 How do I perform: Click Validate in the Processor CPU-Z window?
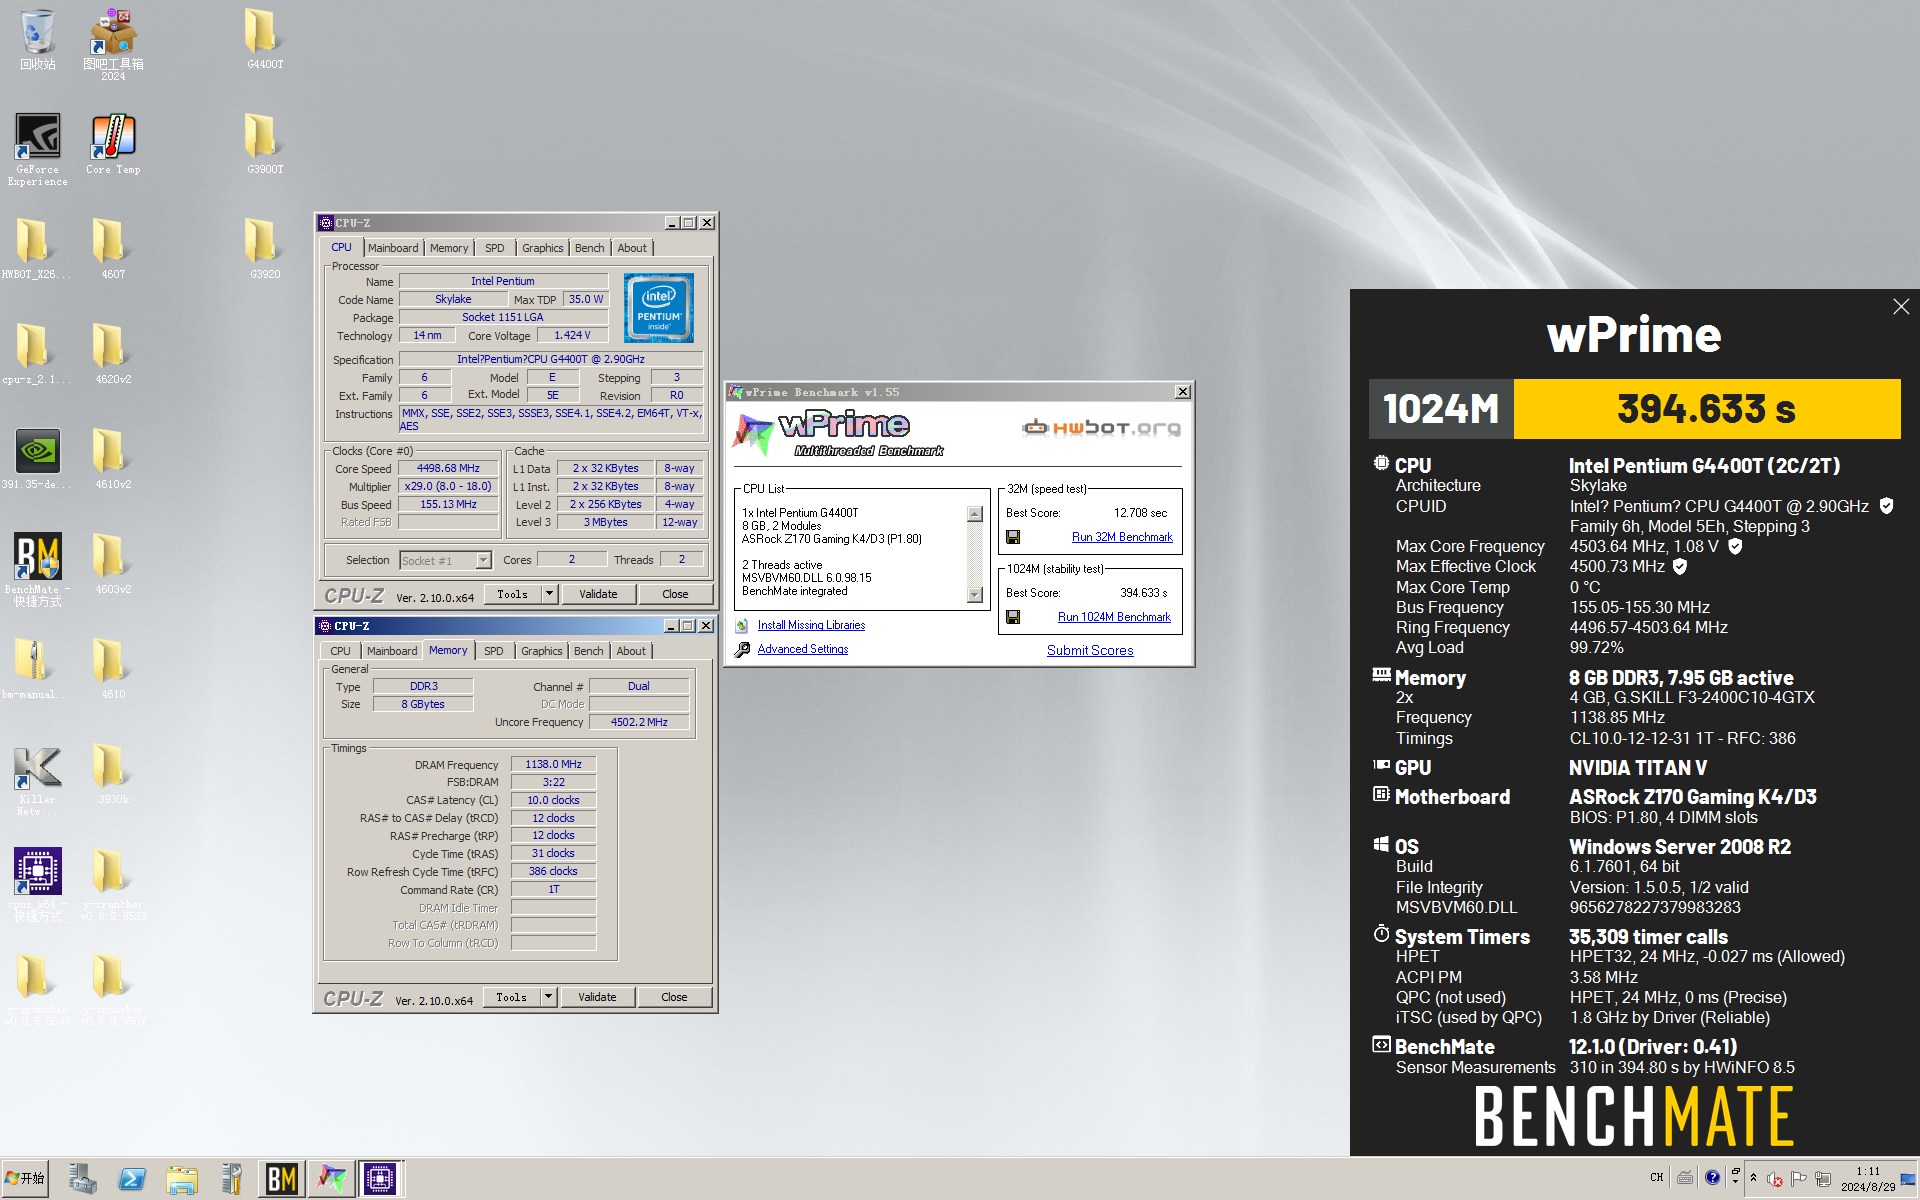(598, 594)
